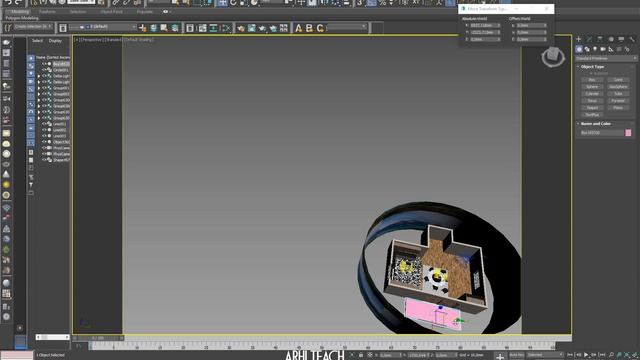
Task: Toggle visibility eye of Object row
Action: (44, 142)
